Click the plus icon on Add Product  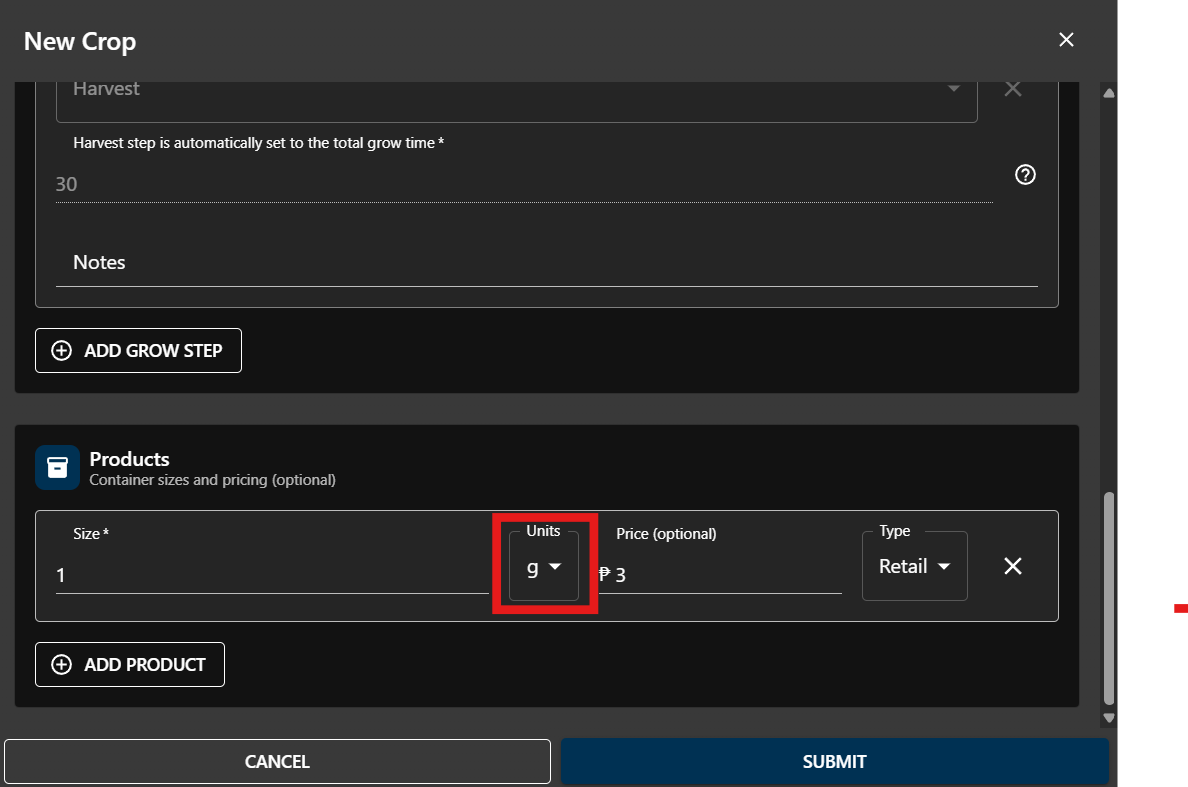(61, 664)
